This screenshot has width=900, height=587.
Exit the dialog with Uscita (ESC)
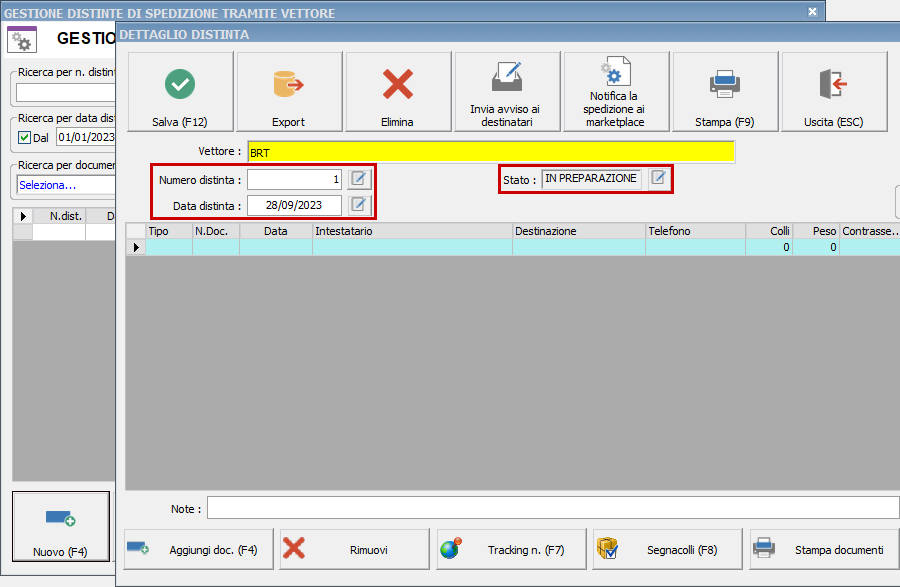click(x=833, y=92)
